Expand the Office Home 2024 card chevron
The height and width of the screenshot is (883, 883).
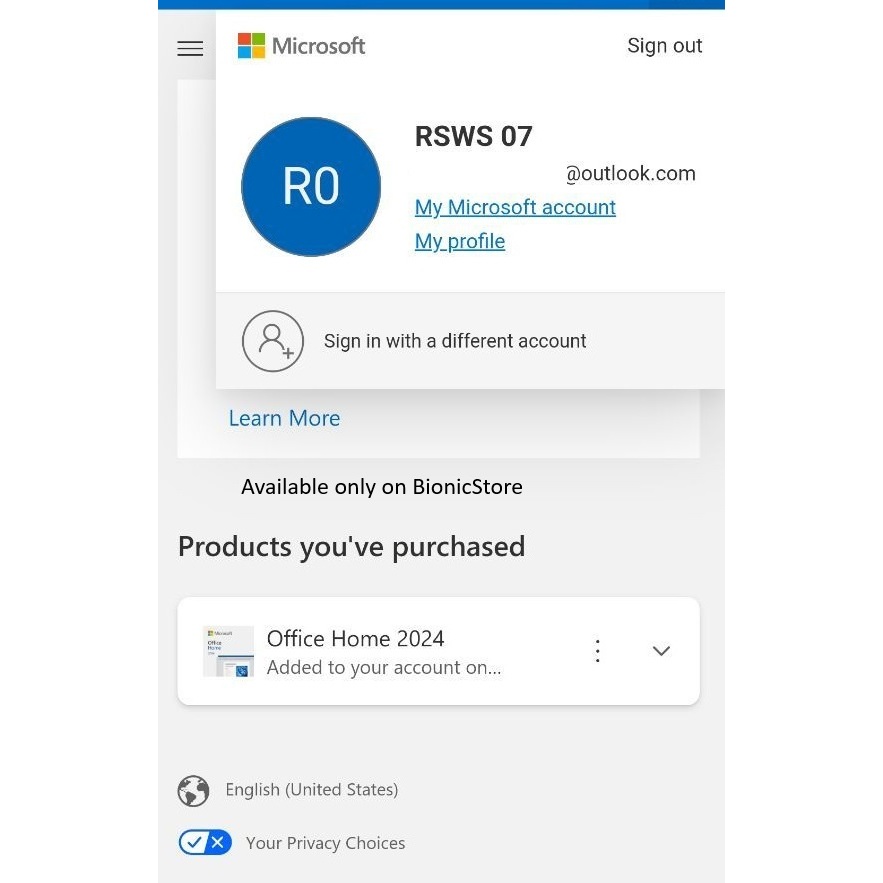click(661, 651)
